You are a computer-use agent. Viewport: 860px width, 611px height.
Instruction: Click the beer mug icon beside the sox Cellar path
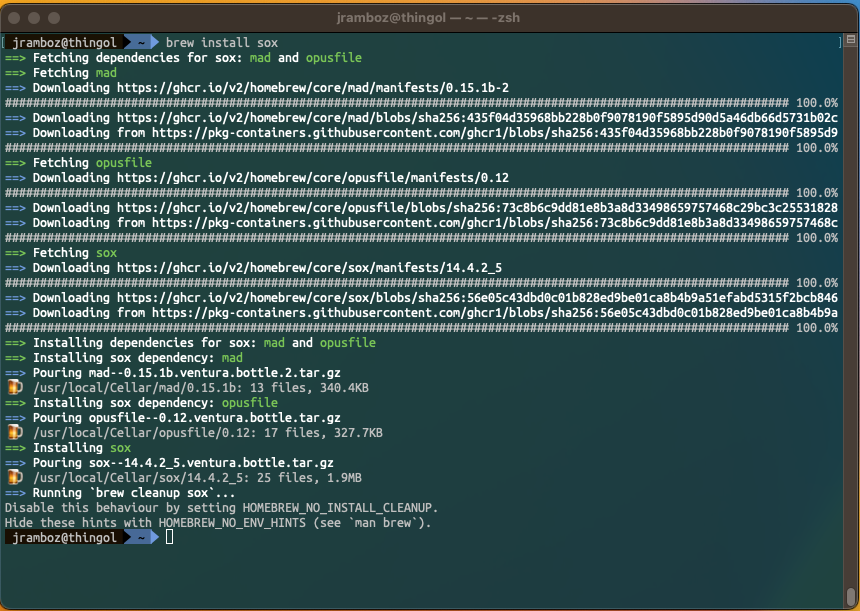(x=14, y=478)
